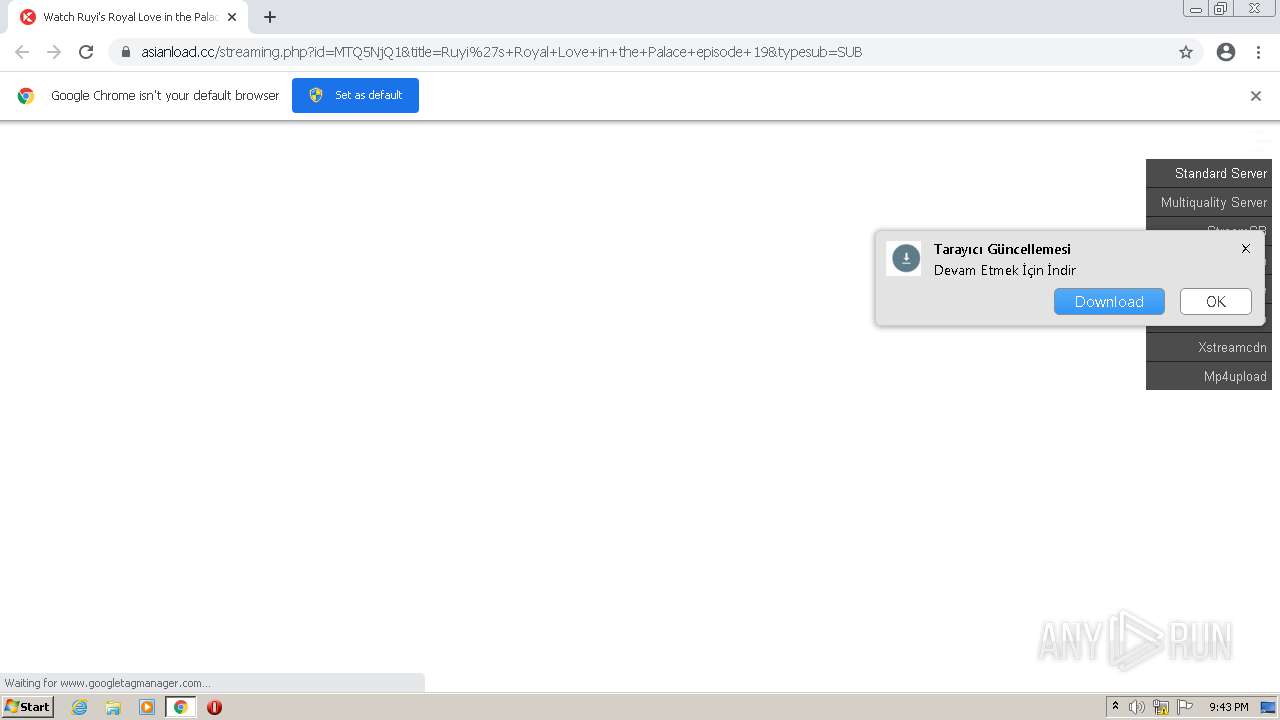
Task: Dismiss the default browser infobar
Action: pos(1256,96)
